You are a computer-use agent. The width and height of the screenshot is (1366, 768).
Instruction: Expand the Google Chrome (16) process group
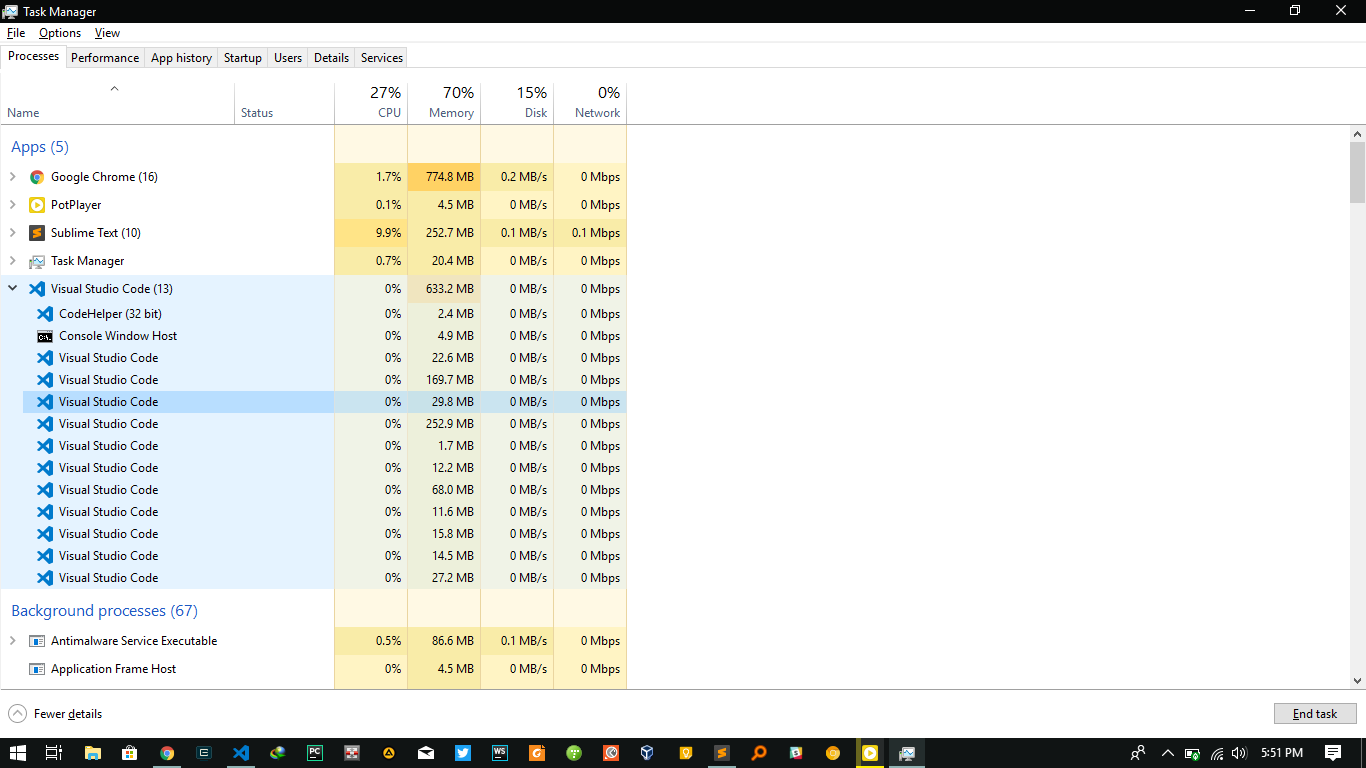click(13, 177)
